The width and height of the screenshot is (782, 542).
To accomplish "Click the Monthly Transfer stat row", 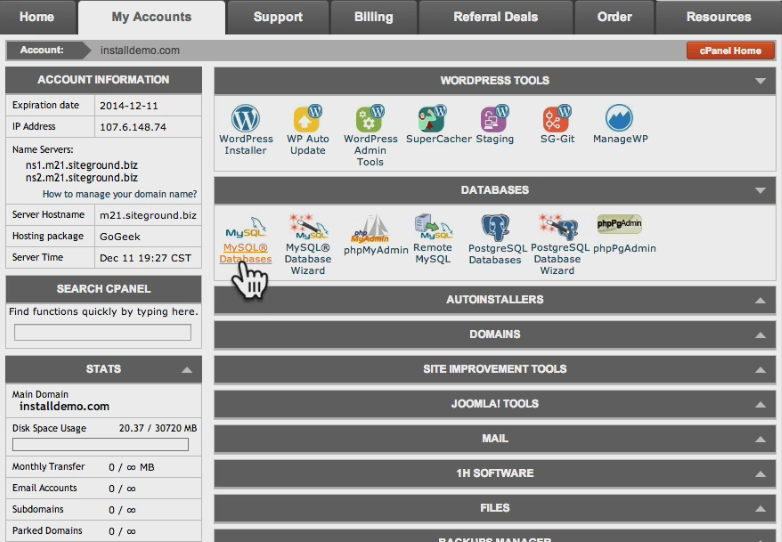I will [103, 467].
